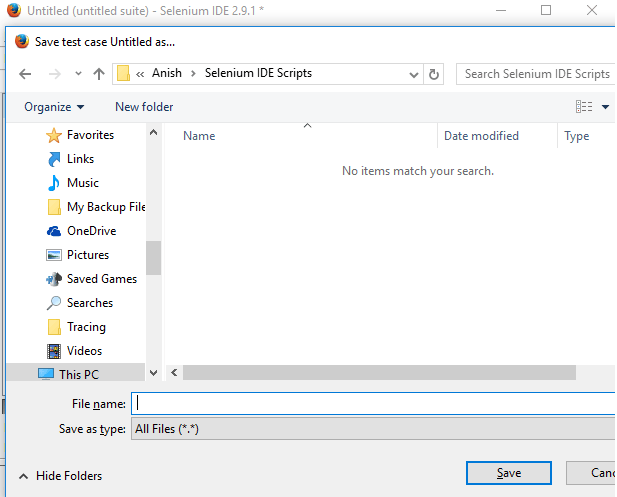The height and width of the screenshot is (497, 617).
Task: Focus the File name input field
Action: point(373,403)
